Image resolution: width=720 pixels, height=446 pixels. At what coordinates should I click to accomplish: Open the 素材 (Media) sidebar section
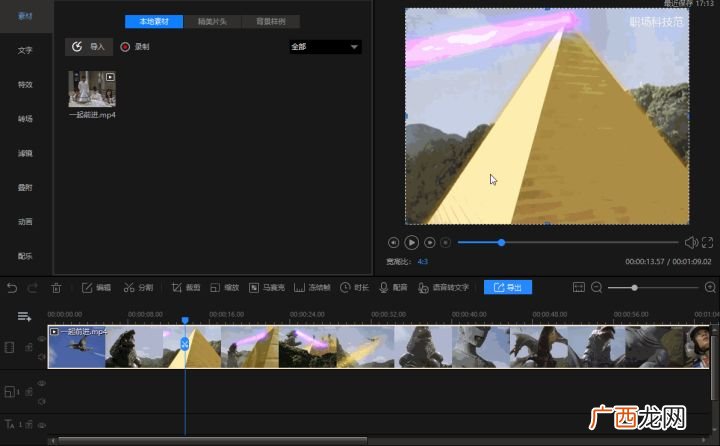(x=25, y=16)
